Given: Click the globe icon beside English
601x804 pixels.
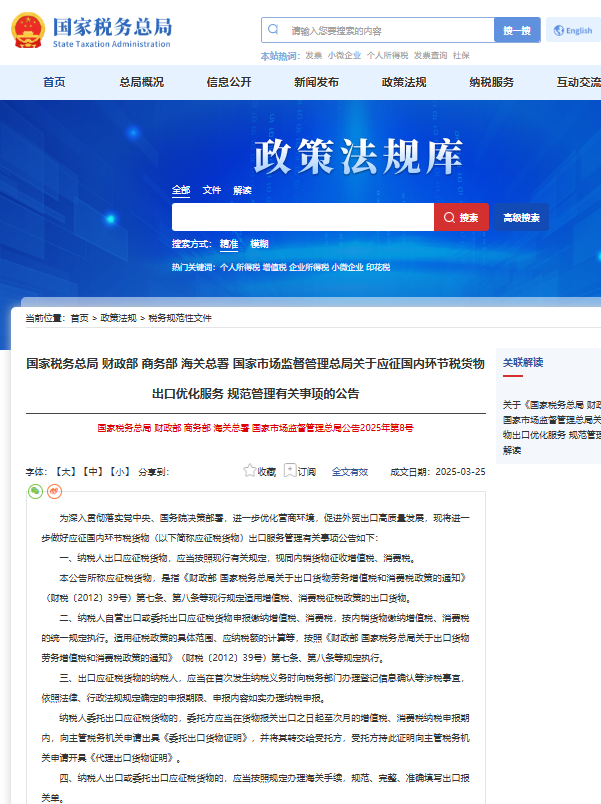Looking at the screenshot, I should click(x=558, y=30).
